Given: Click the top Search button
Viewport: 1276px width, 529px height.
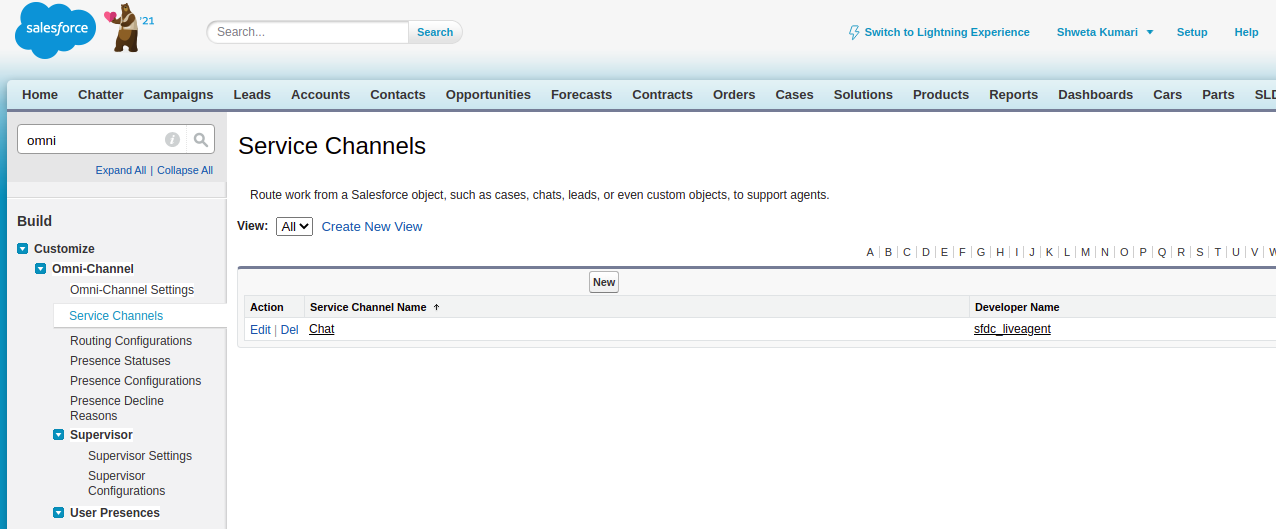Looking at the screenshot, I should 435,32.
